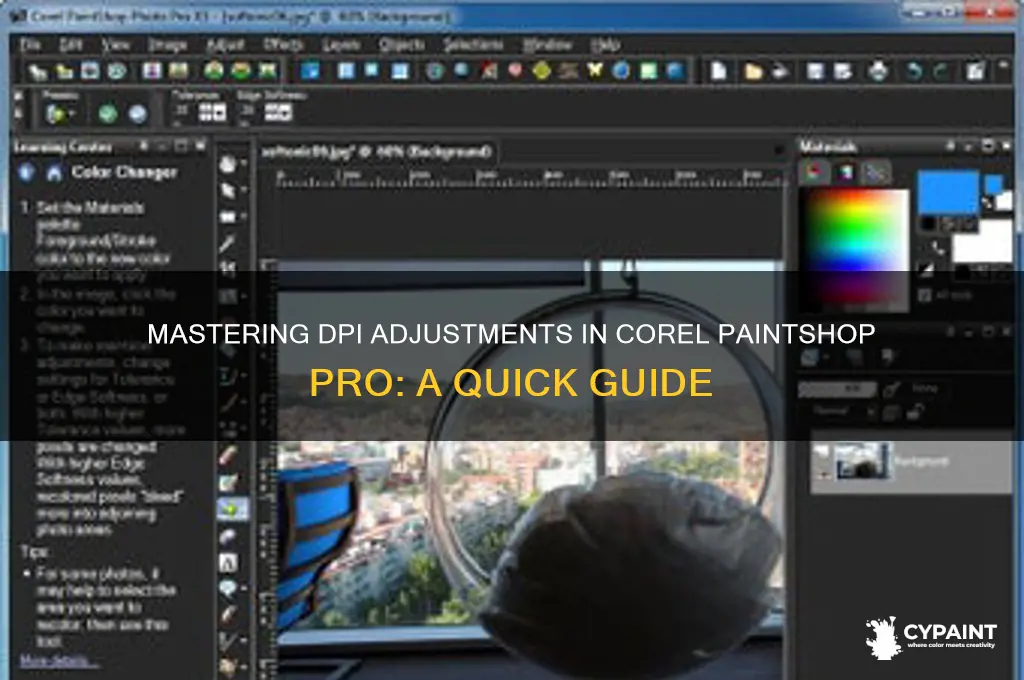Click the Undo arrow icon
Image resolution: width=1024 pixels, height=680 pixels.
point(914,71)
